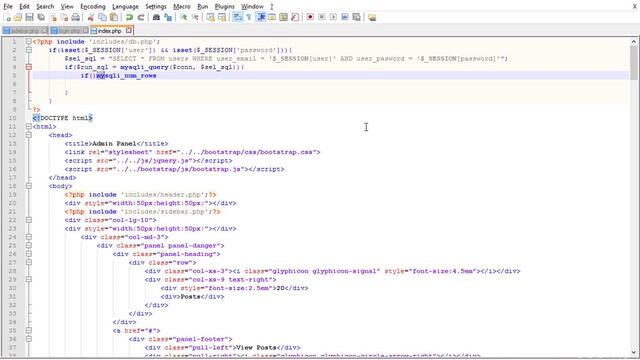640x360 pixels.
Task: Click the vertical scrollbar thumb
Action: (633, 62)
